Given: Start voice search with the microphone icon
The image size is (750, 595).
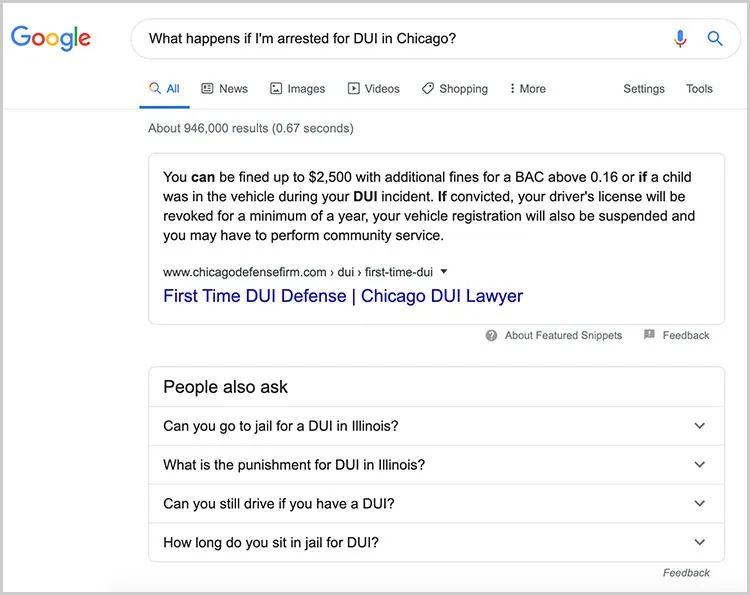Looking at the screenshot, I should (680, 38).
